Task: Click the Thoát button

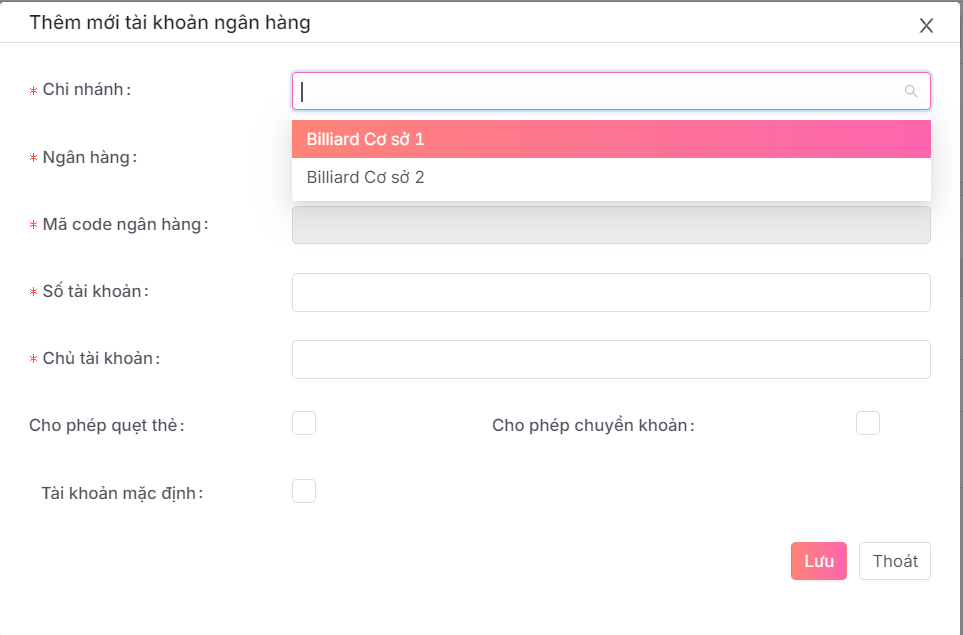Action: click(894, 561)
